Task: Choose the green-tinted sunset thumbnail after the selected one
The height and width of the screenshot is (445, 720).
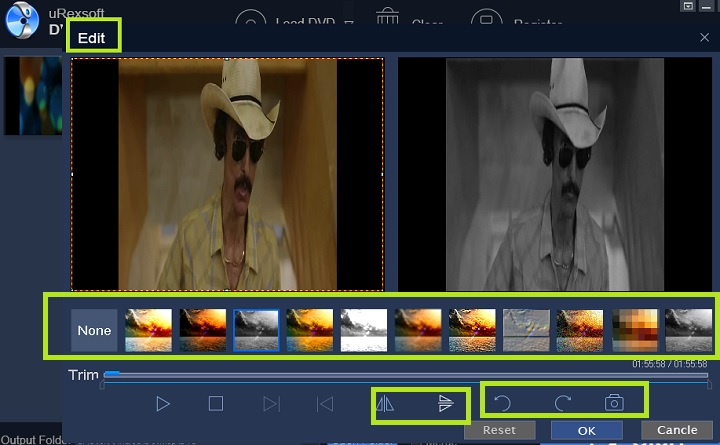Action: coord(310,330)
